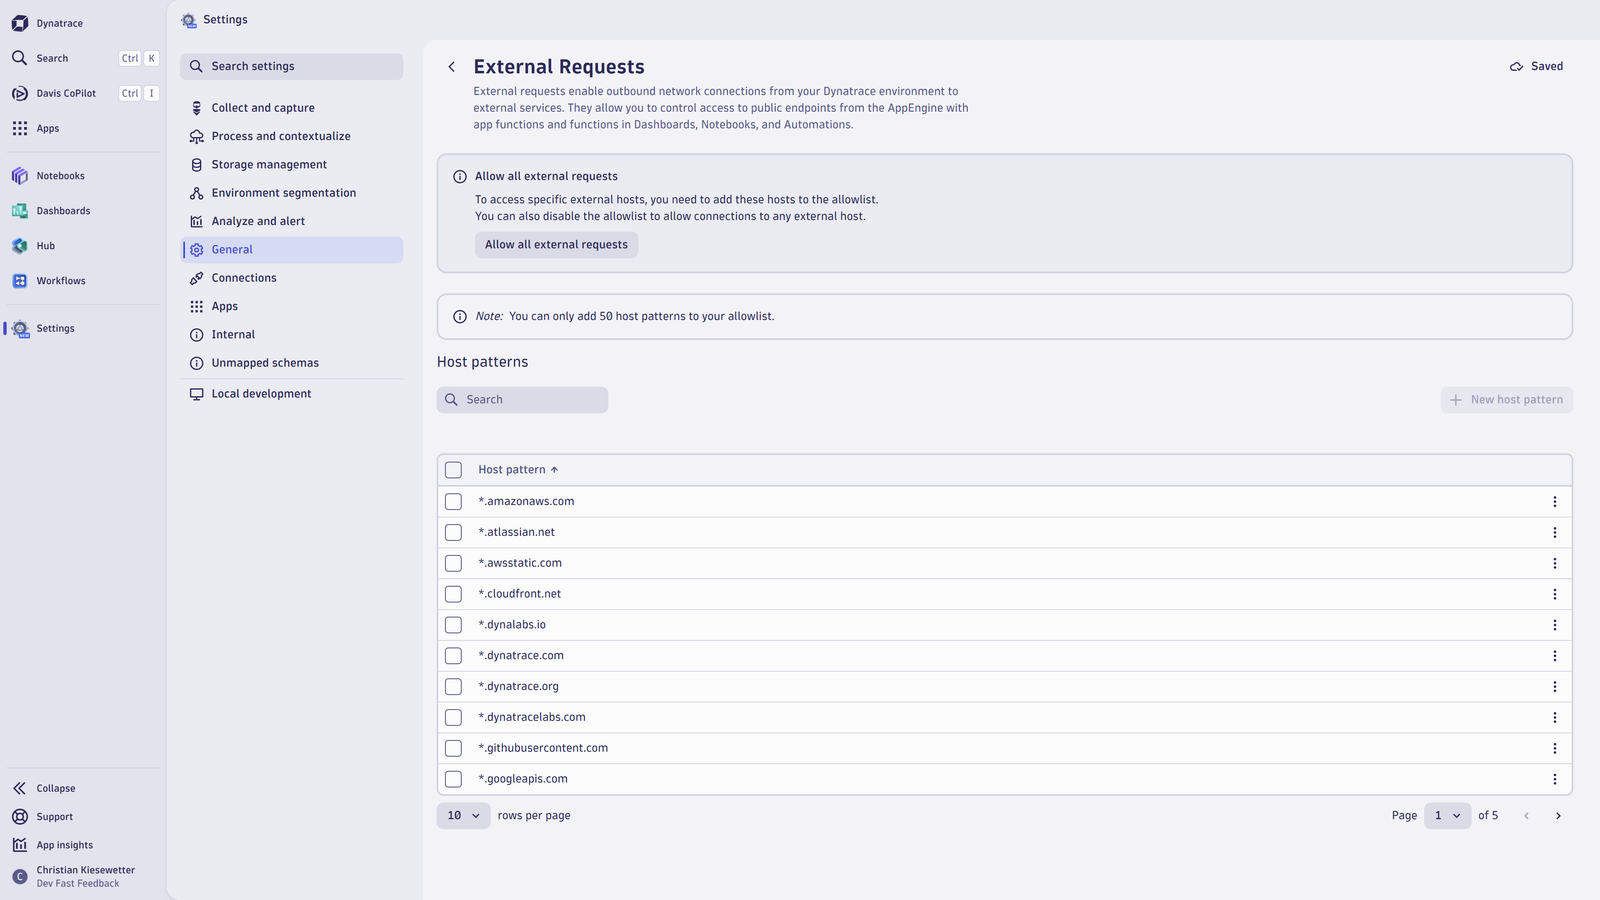Check the box for *.atlassian.net
The height and width of the screenshot is (900, 1600).
454,533
